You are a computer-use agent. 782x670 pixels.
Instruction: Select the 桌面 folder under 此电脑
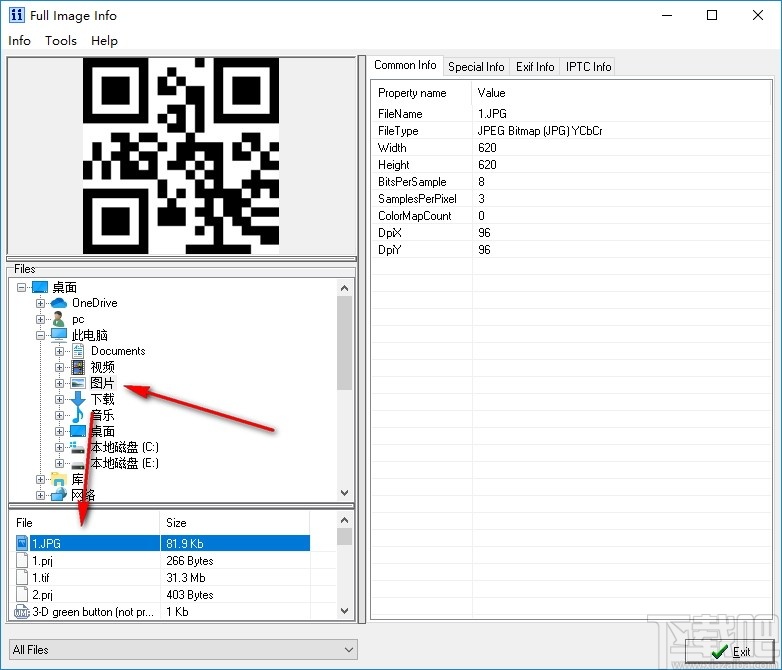pyautogui.click(x=103, y=431)
